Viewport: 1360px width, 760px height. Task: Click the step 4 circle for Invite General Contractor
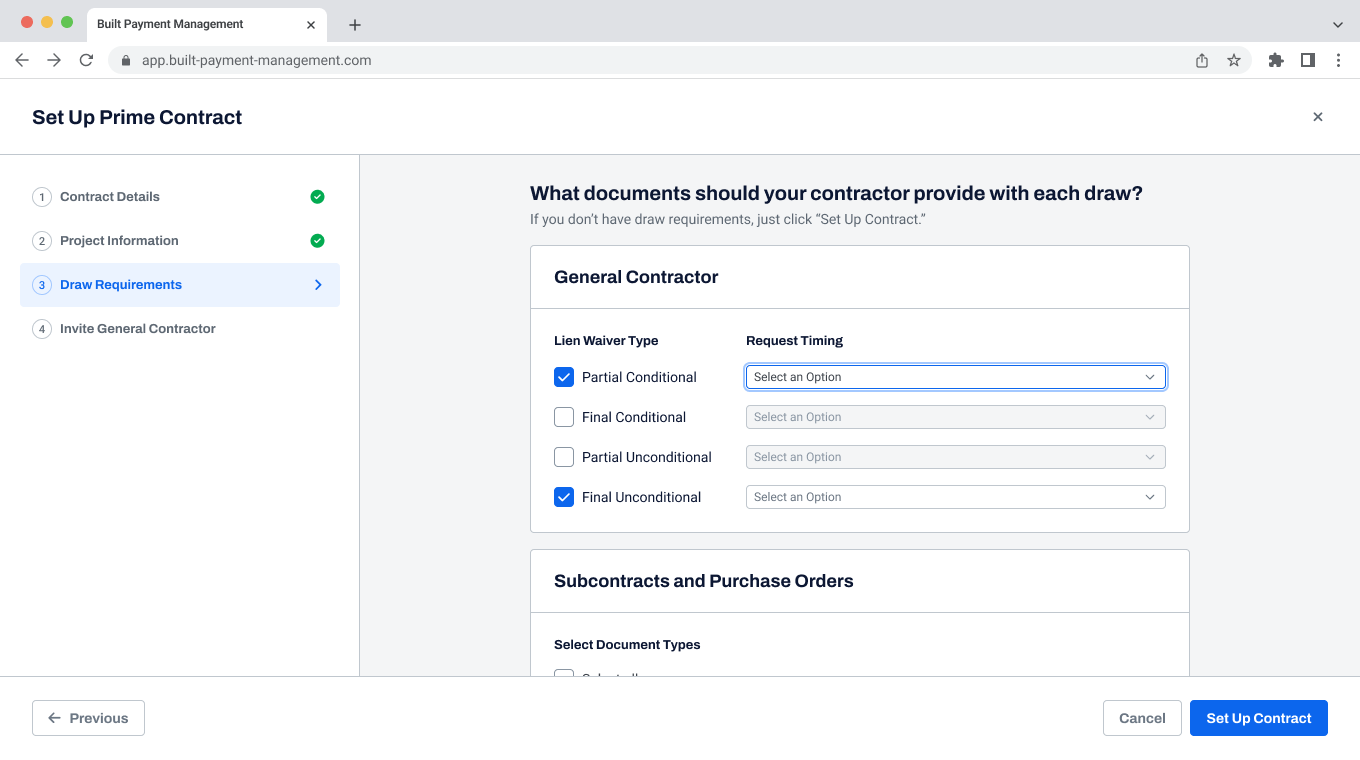tap(42, 328)
